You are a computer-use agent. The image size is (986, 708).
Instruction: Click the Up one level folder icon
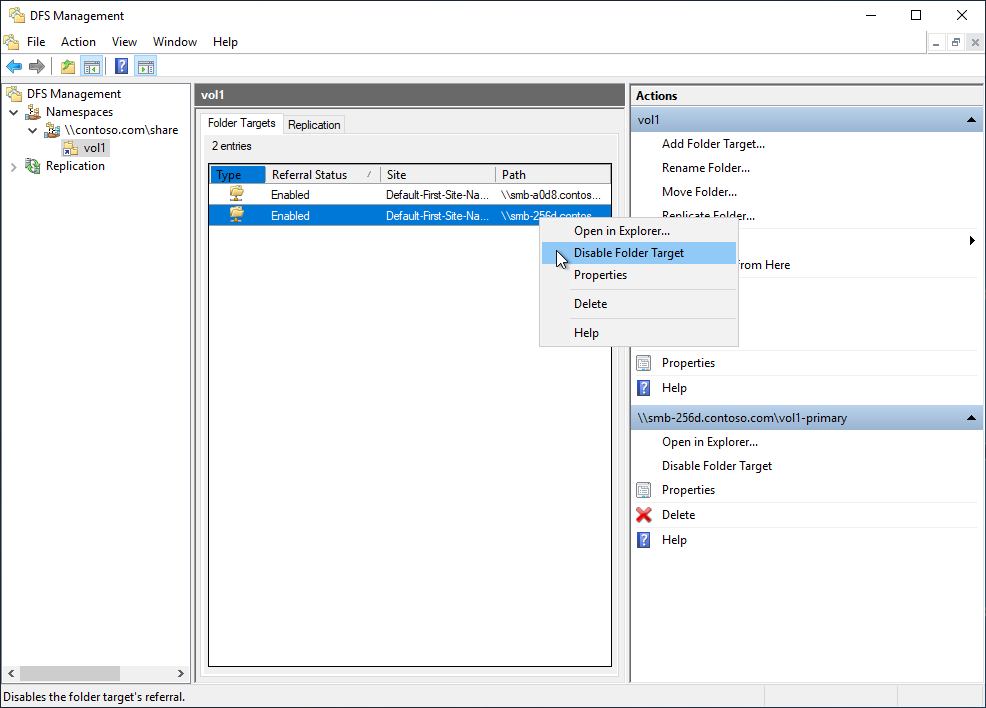coord(68,66)
